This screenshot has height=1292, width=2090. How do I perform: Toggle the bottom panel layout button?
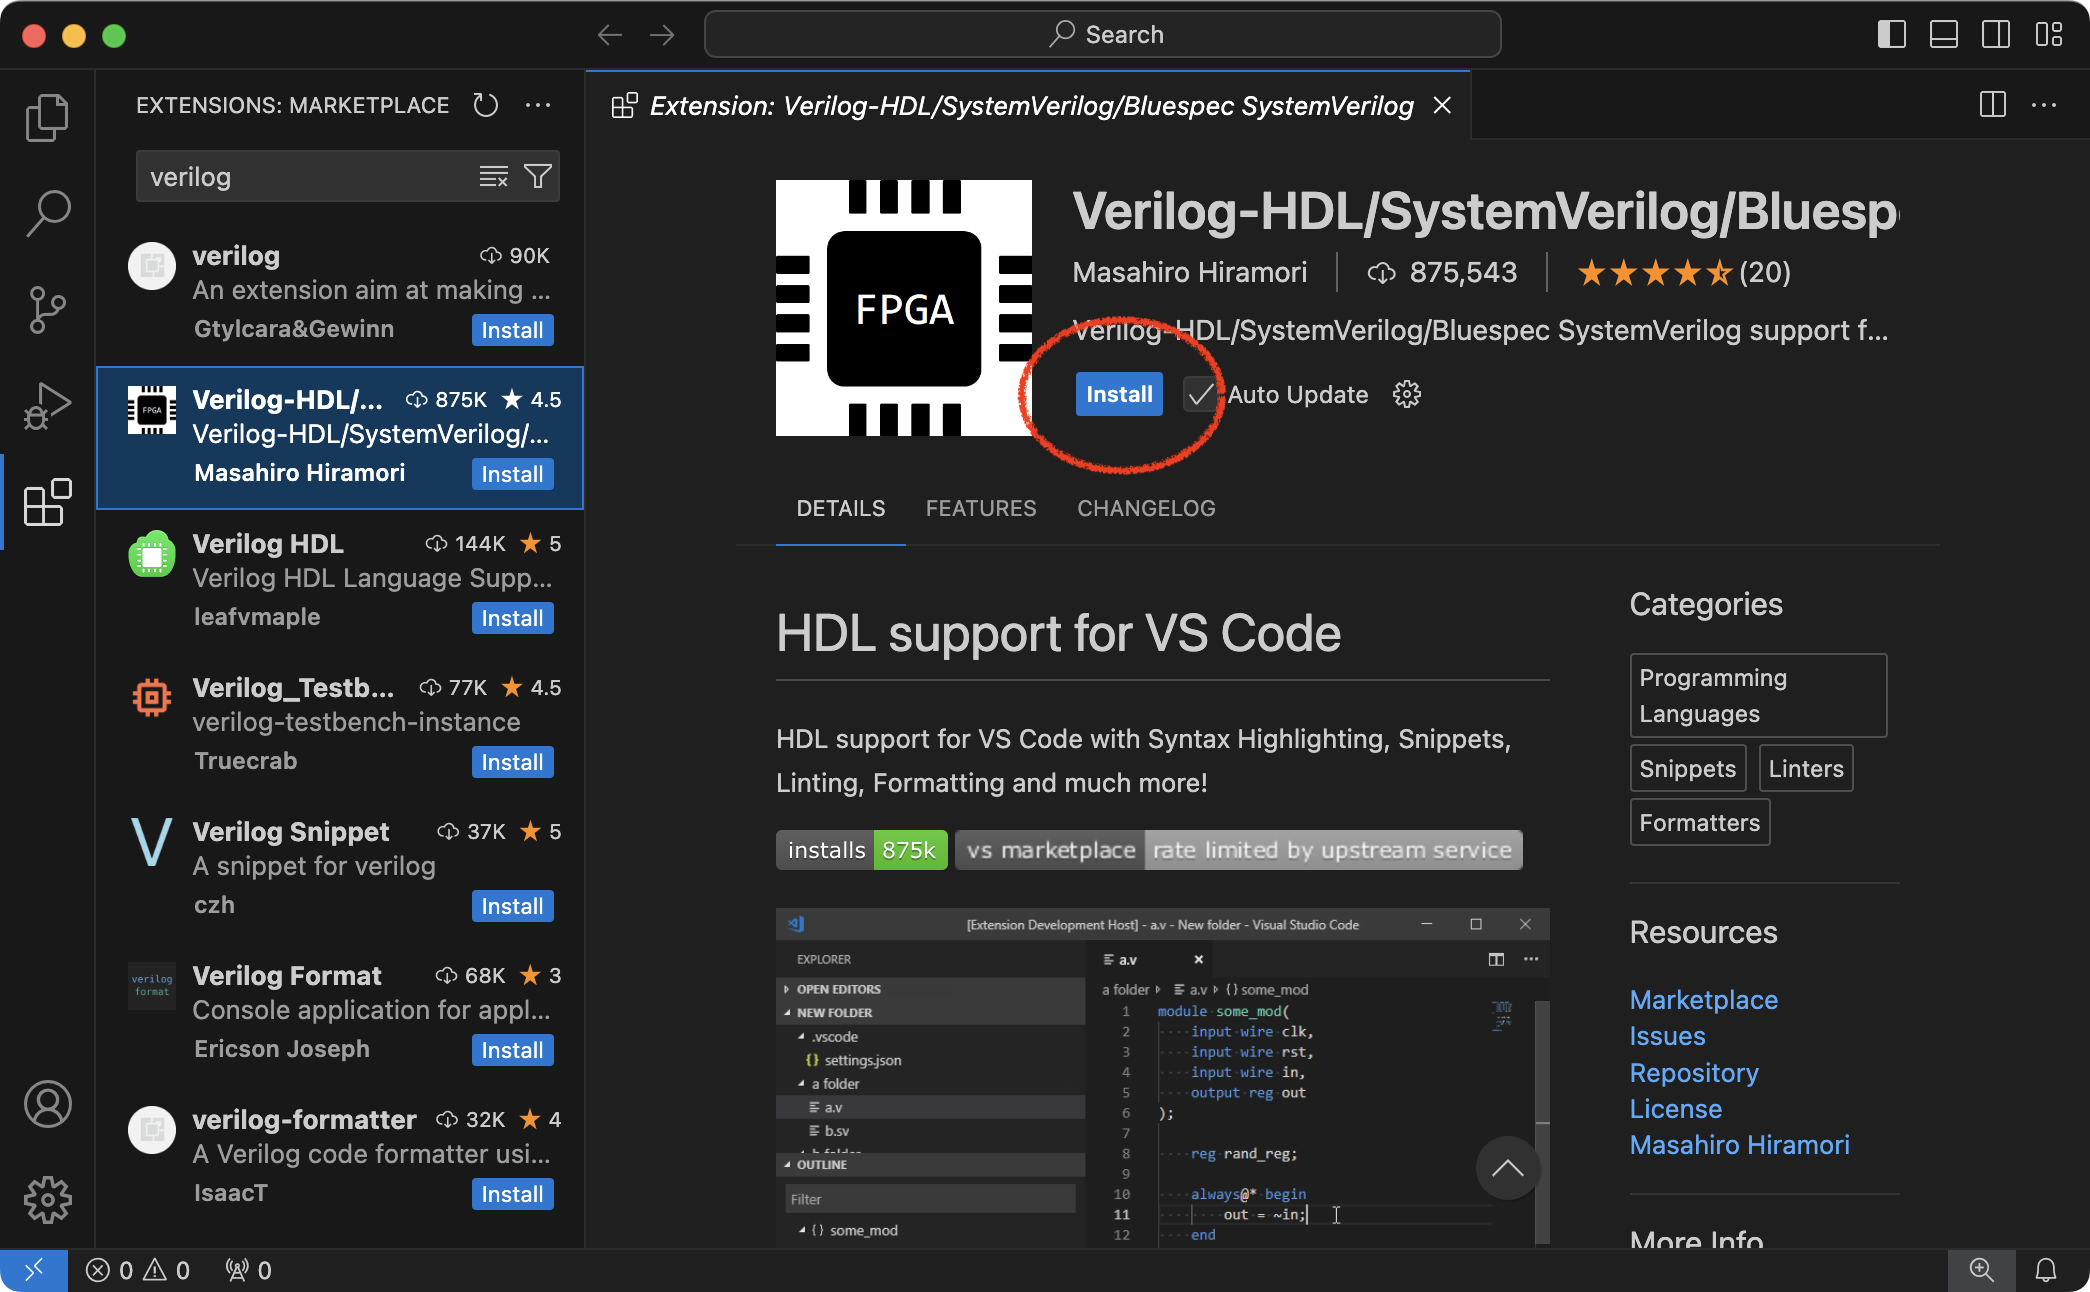point(1943,35)
